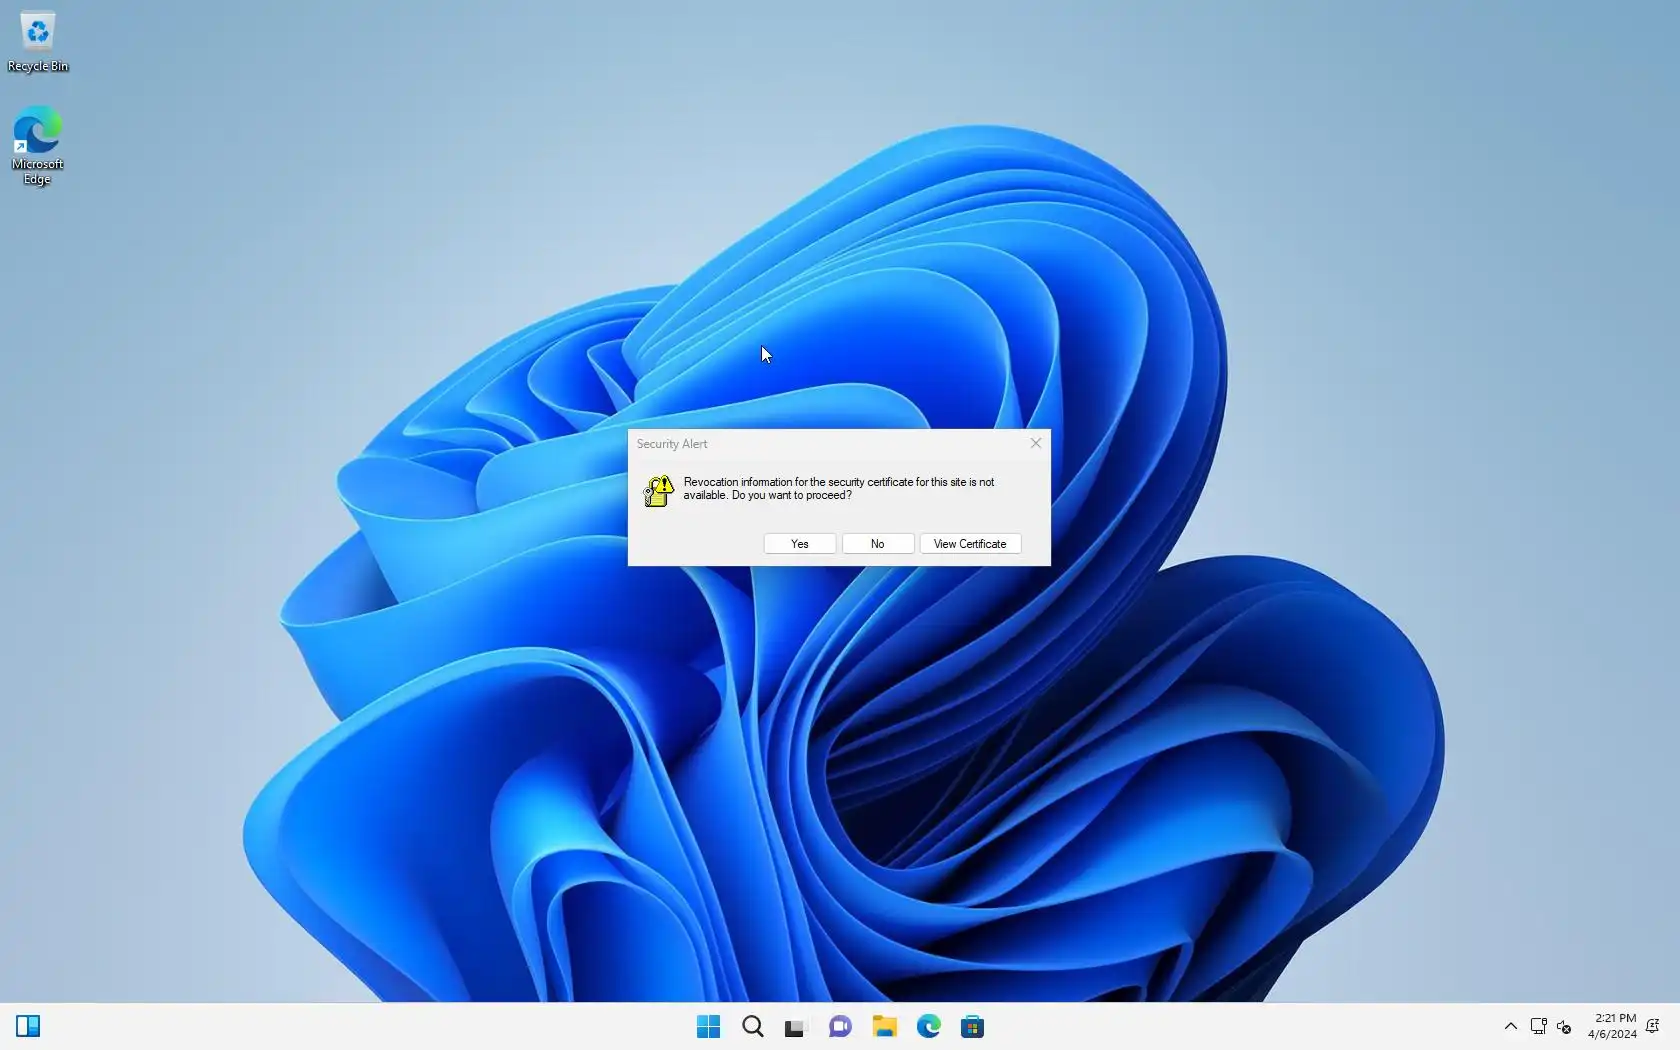The width and height of the screenshot is (1680, 1050).
Task: Open Microsoft Store from the taskbar
Action: coord(972,1027)
